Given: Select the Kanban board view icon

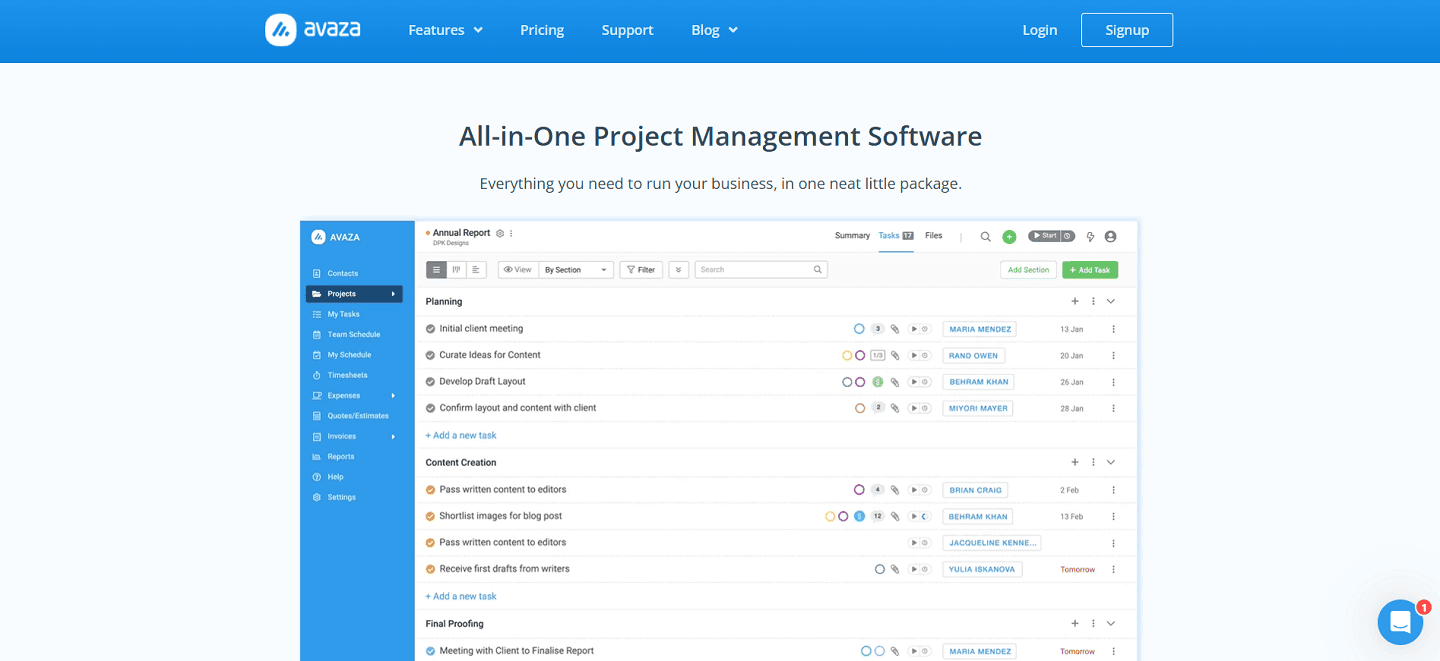Looking at the screenshot, I should pos(457,269).
